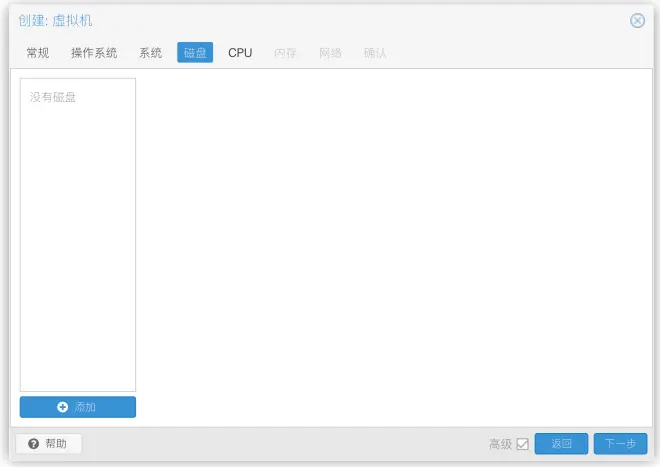The image size is (660, 467).
Task: Click the question mark help icon
Action: 34,443
